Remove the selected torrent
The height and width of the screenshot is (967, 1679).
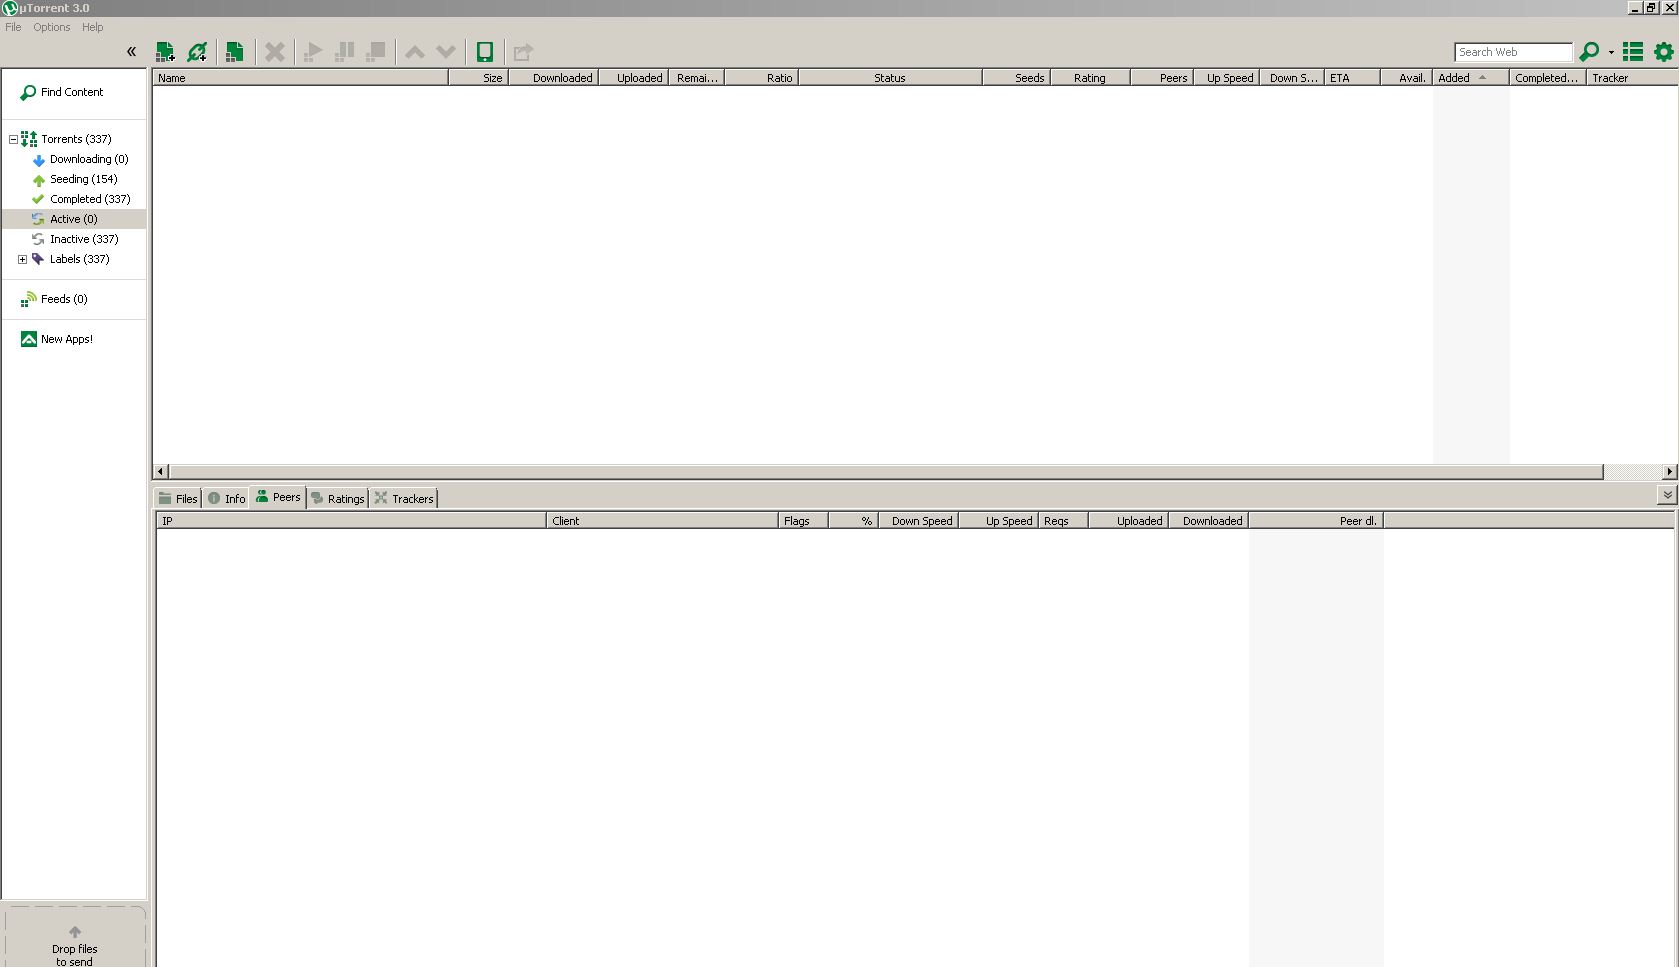click(275, 51)
